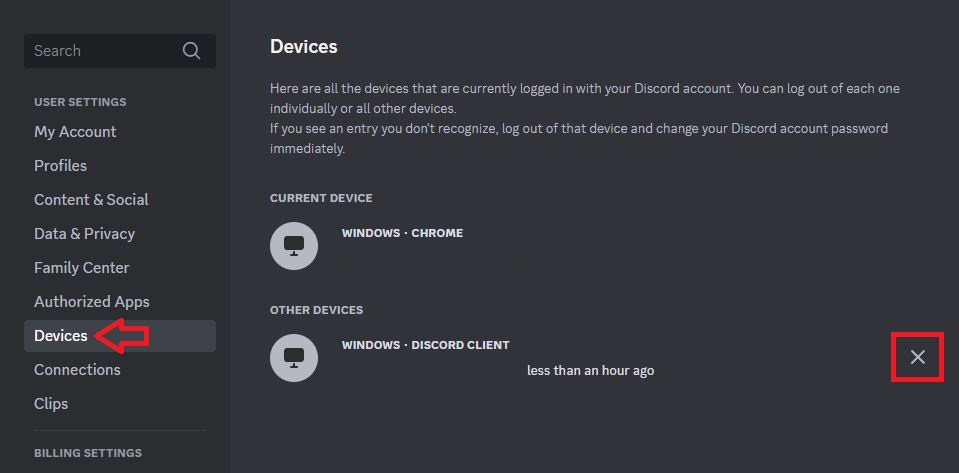959x473 pixels.
Task: Open Content & Social settings
Action: point(91,200)
